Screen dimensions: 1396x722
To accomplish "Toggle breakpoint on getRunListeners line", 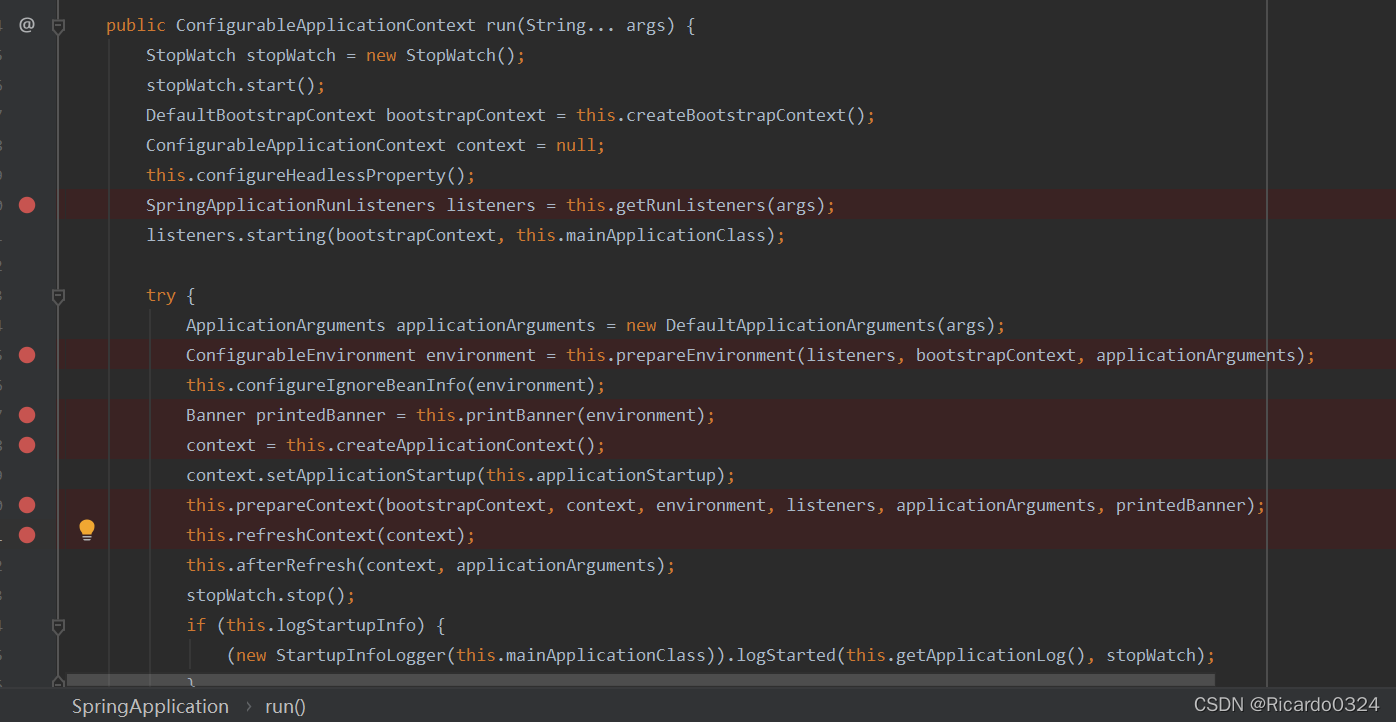I will click(27, 205).
